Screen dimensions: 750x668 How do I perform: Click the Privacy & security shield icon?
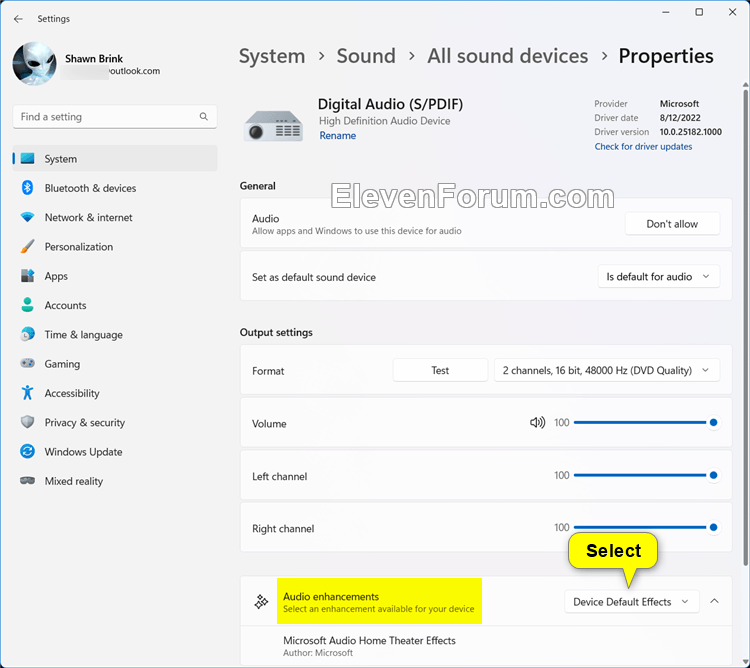point(27,422)
